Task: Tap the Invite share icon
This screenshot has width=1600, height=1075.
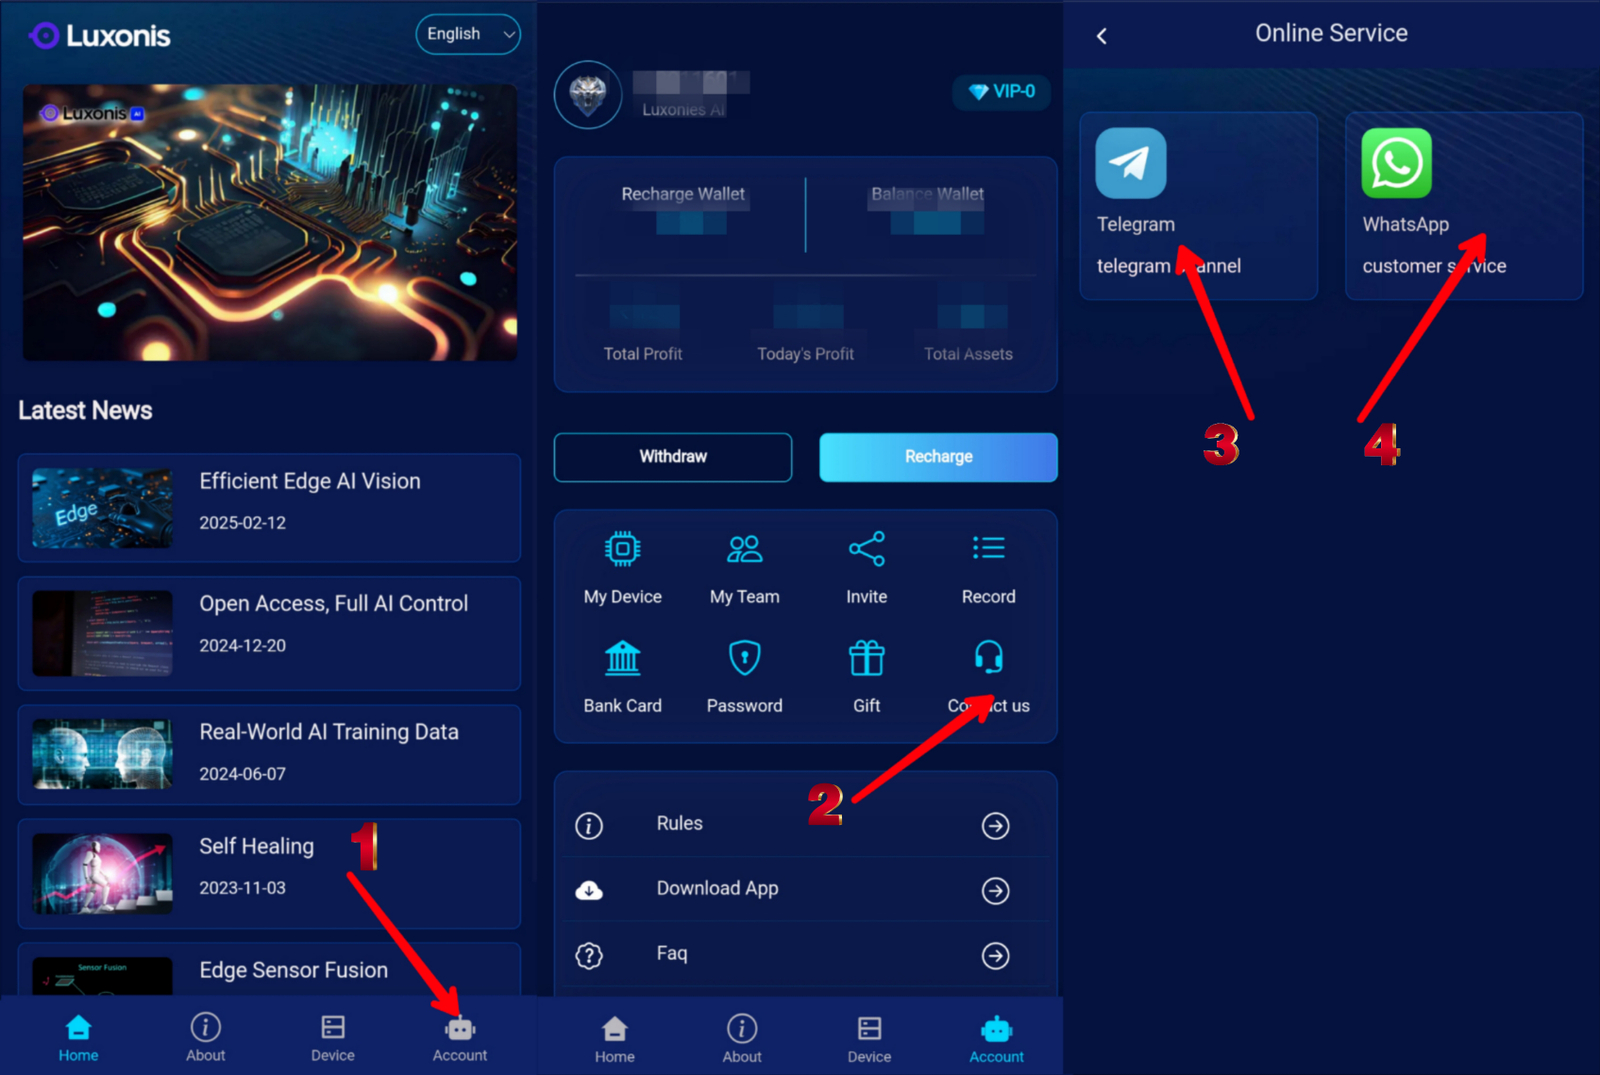Action: click(866, 549)
